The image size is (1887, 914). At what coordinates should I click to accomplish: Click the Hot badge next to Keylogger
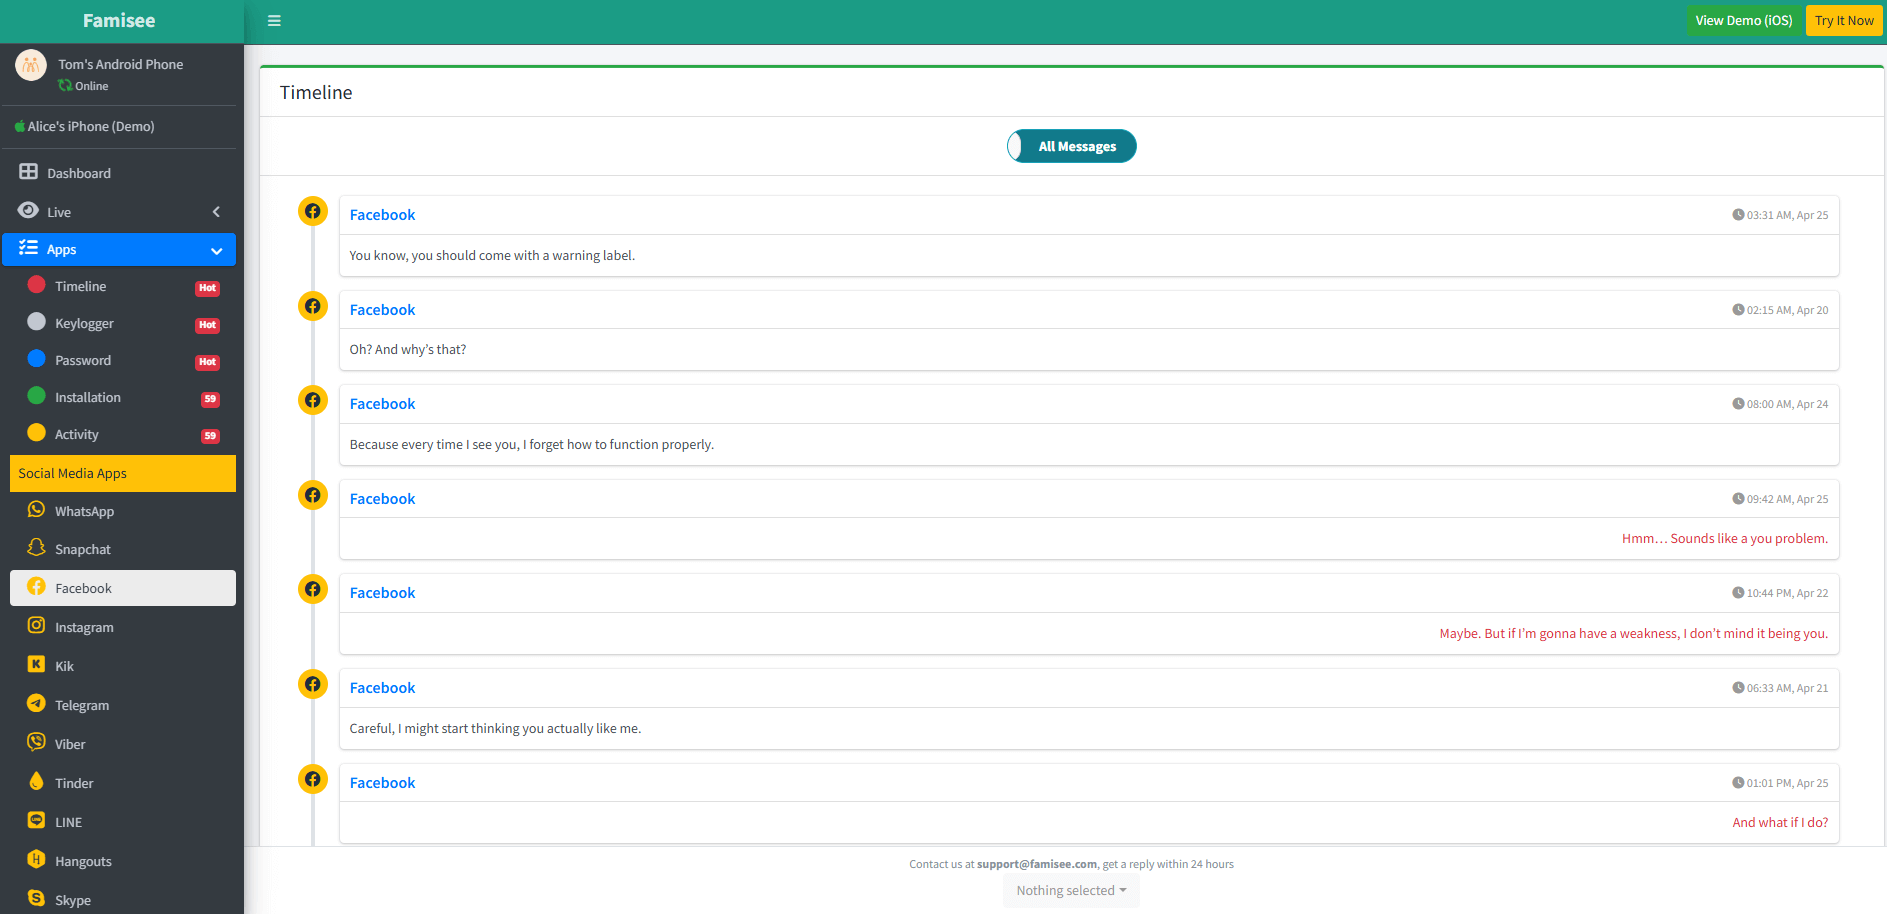207,325
